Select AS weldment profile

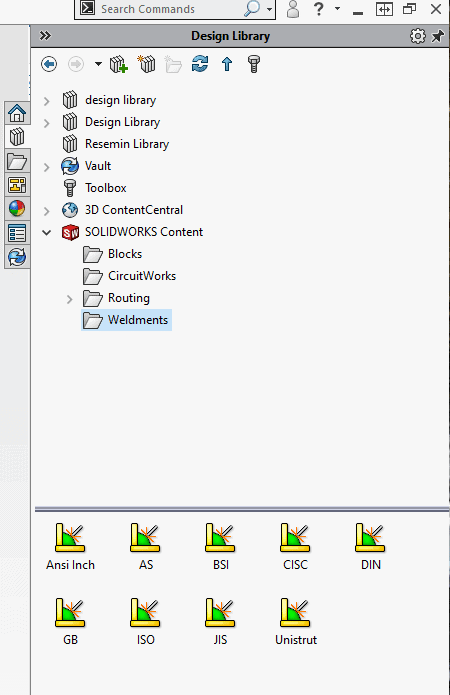145,547
